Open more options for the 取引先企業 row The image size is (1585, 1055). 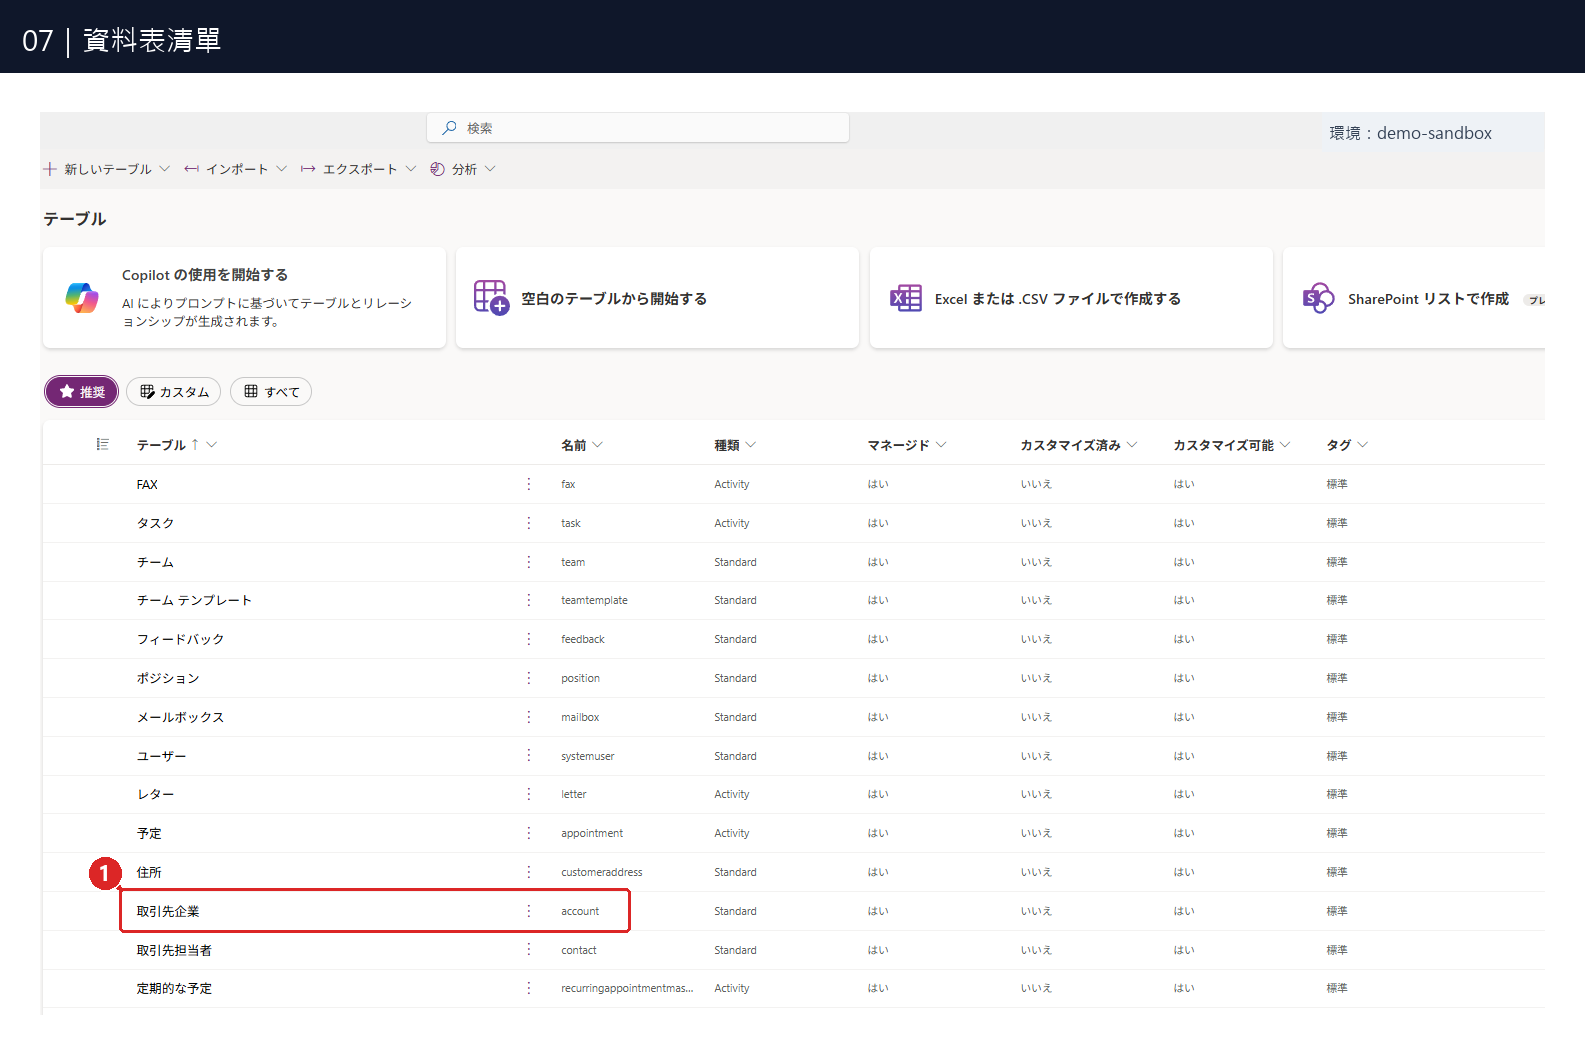(529, 911)
